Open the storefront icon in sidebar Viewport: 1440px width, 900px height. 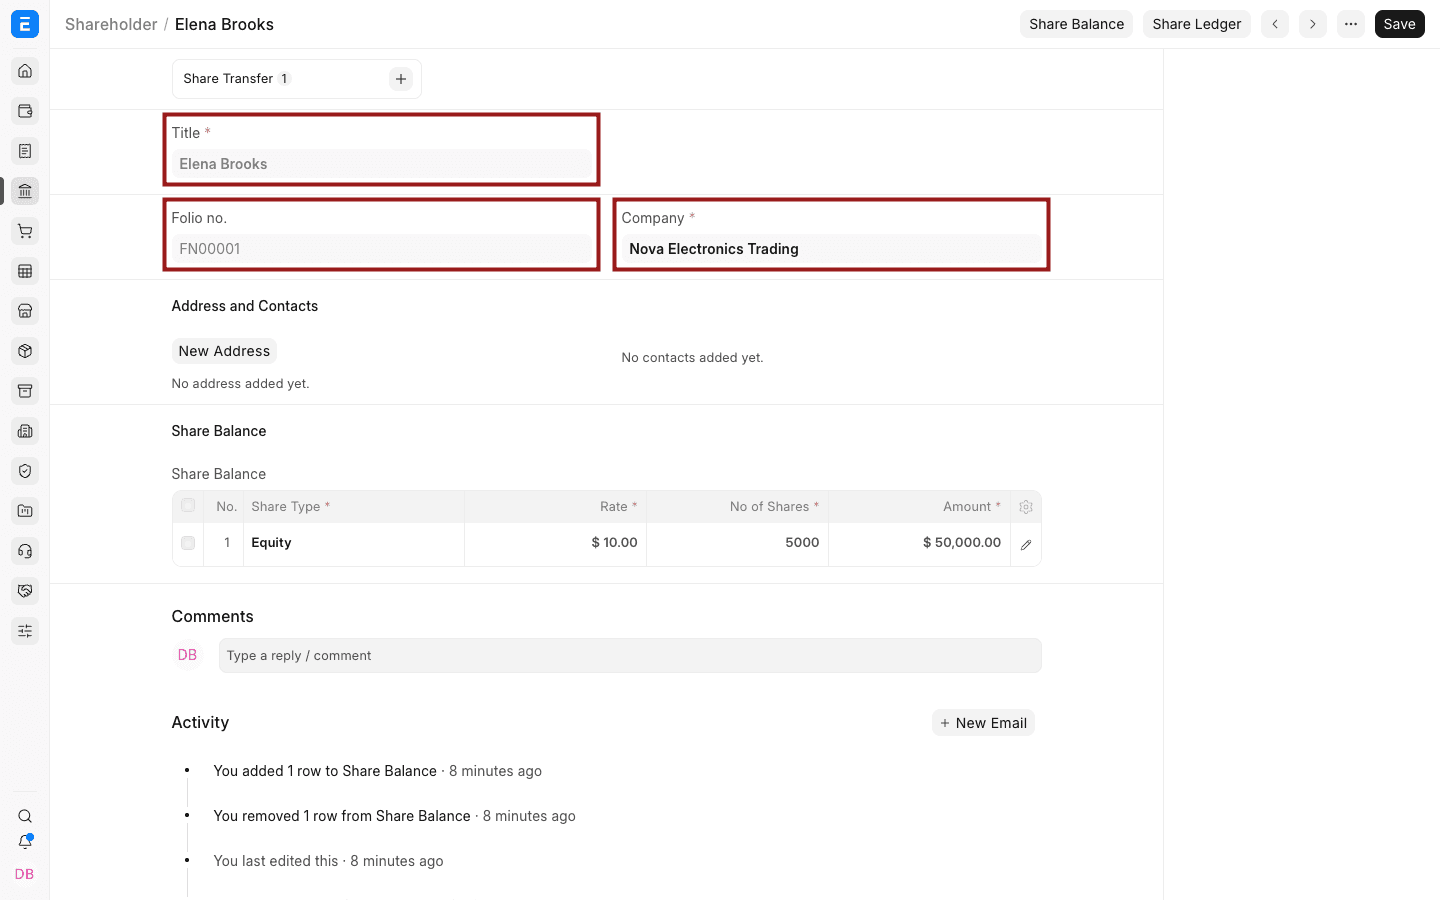[25, 311]
